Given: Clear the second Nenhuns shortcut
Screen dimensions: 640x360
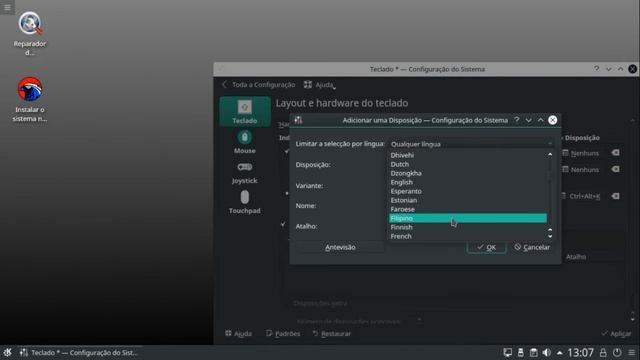Looking at the screenshot, I should tap(616, 169).
